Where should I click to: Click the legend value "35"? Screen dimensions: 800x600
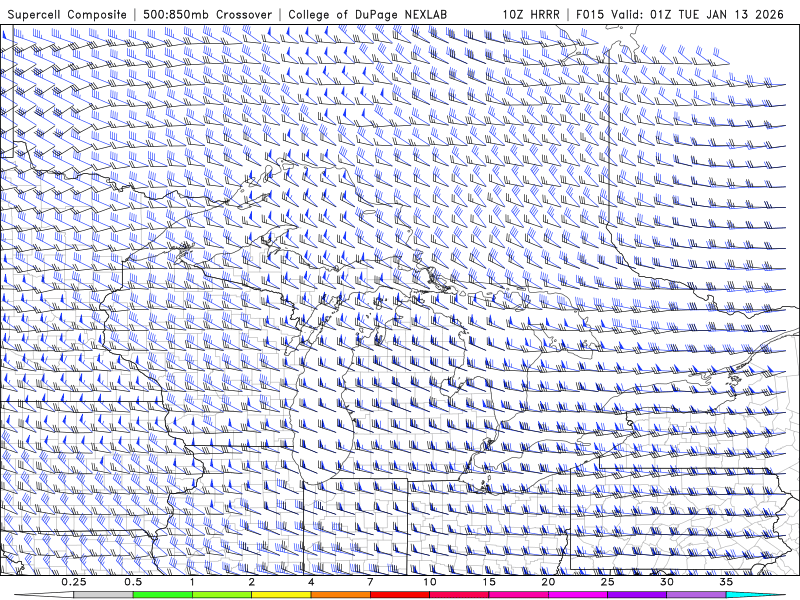tap(726, 582)
